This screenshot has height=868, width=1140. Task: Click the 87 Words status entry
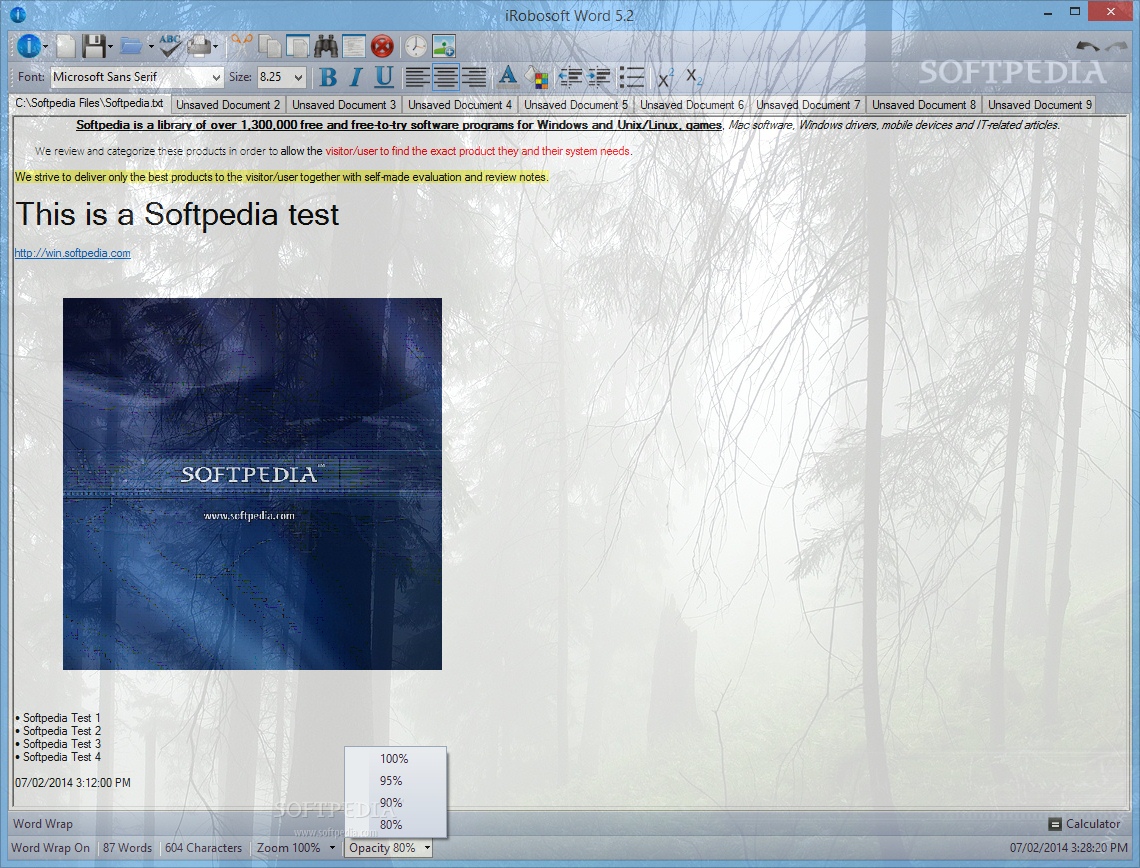click(x=127, y=848)
